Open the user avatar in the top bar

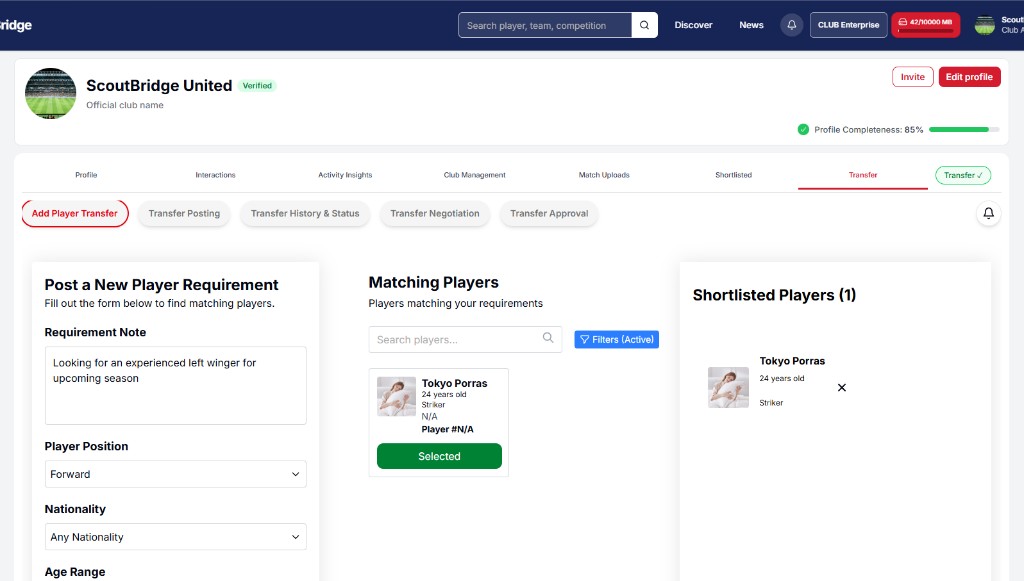(985, 25)
